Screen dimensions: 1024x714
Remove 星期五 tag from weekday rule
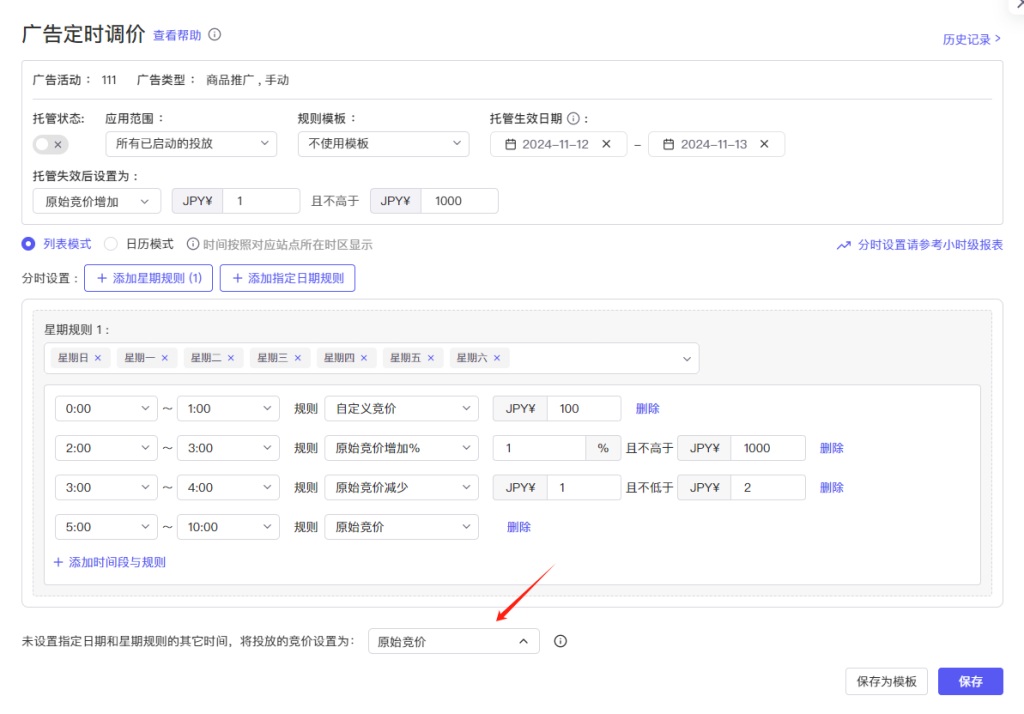(x=431, y=358)
